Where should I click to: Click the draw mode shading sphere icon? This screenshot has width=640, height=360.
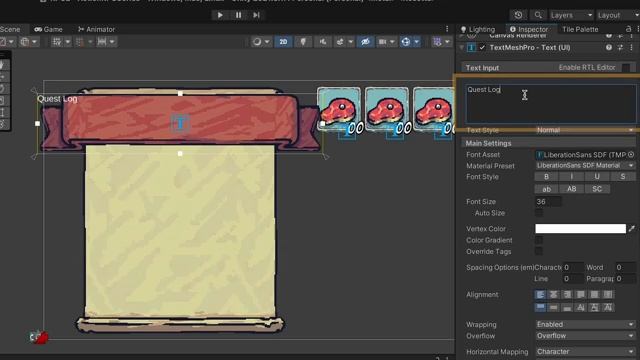[257, 42]
